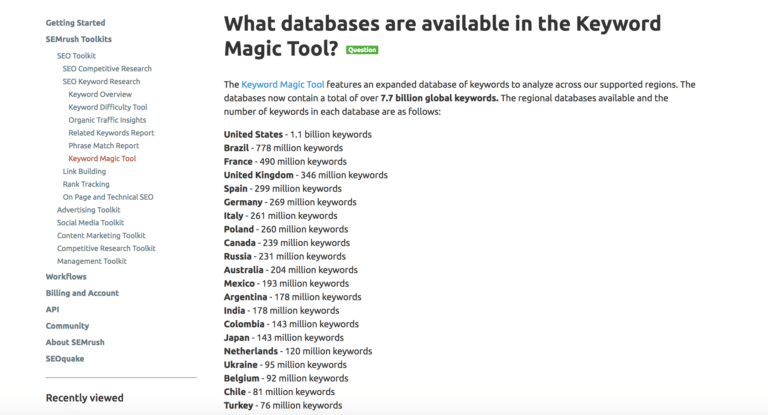Go to the Keyword Overview page

[x=100, y=94]
